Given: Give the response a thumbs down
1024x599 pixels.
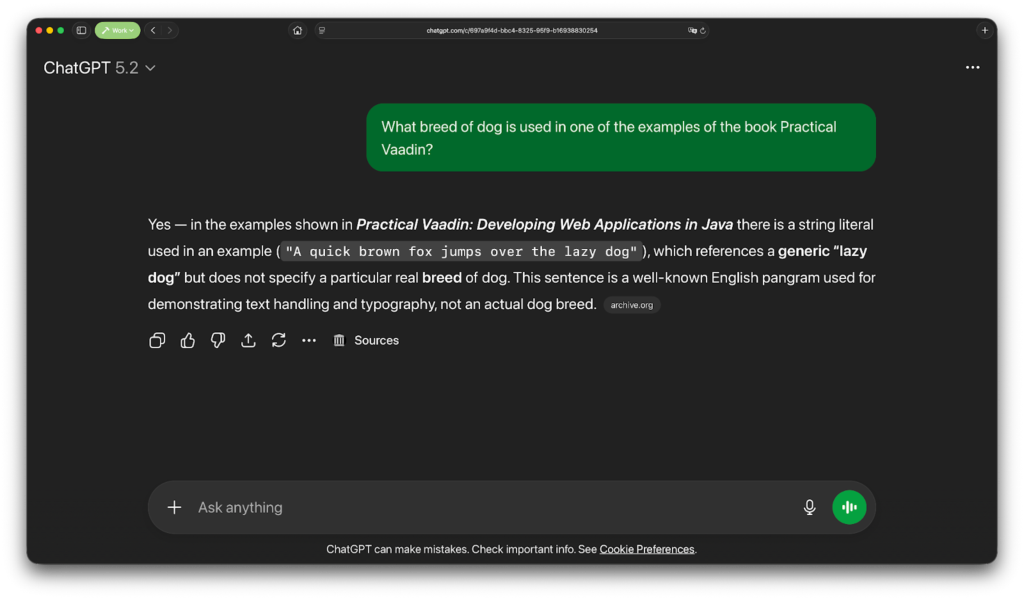Looking at the screenshot, I should point(218,340).
